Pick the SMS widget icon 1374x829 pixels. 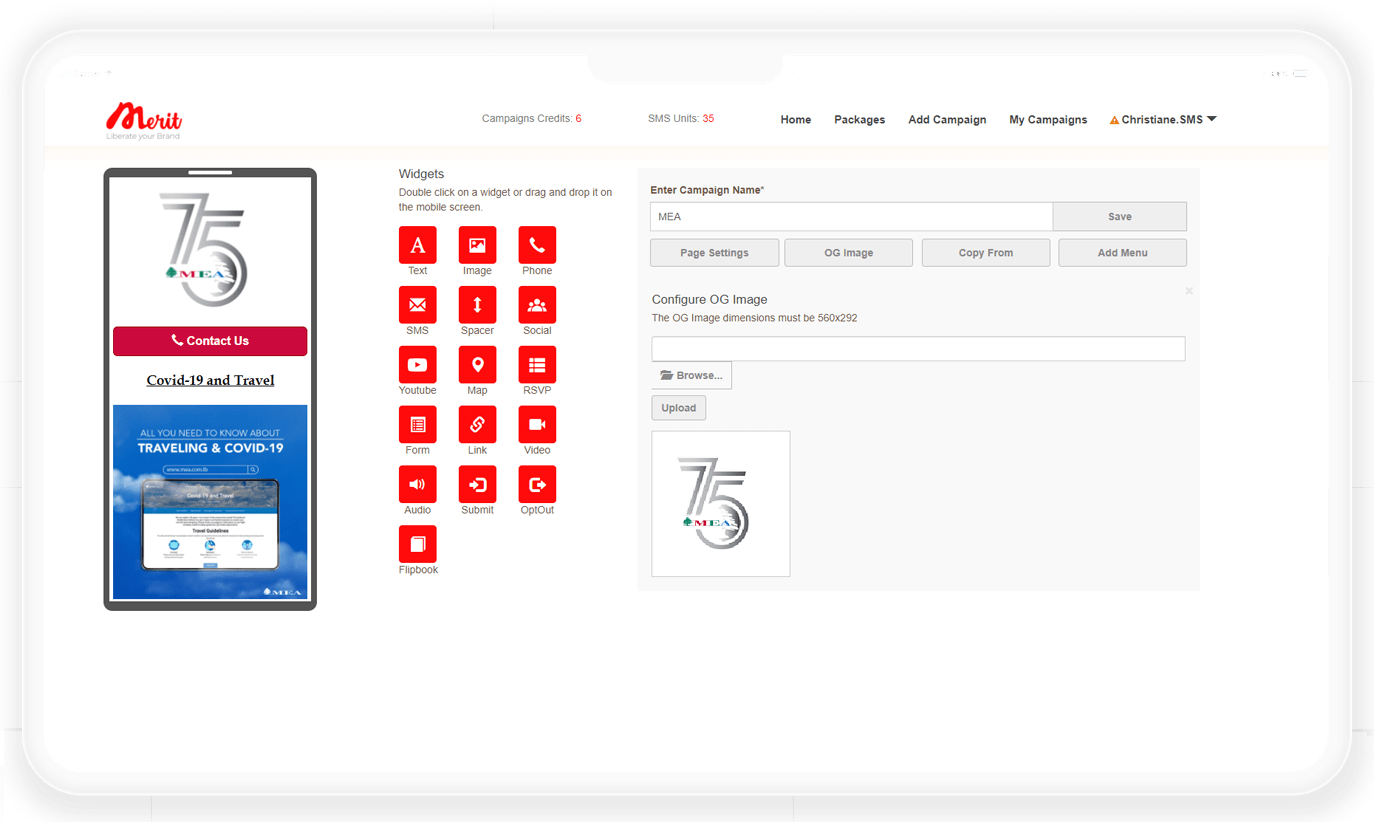417,305
